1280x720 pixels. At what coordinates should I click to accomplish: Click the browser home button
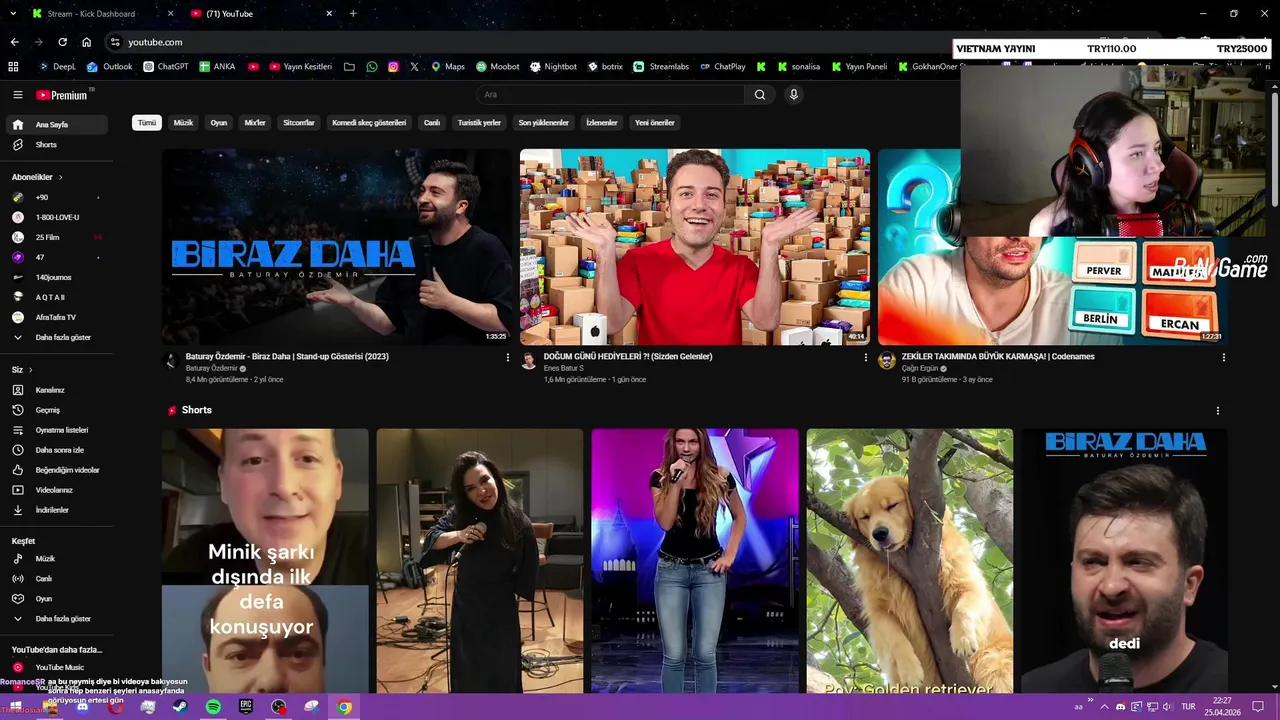[x=86, y=42]
